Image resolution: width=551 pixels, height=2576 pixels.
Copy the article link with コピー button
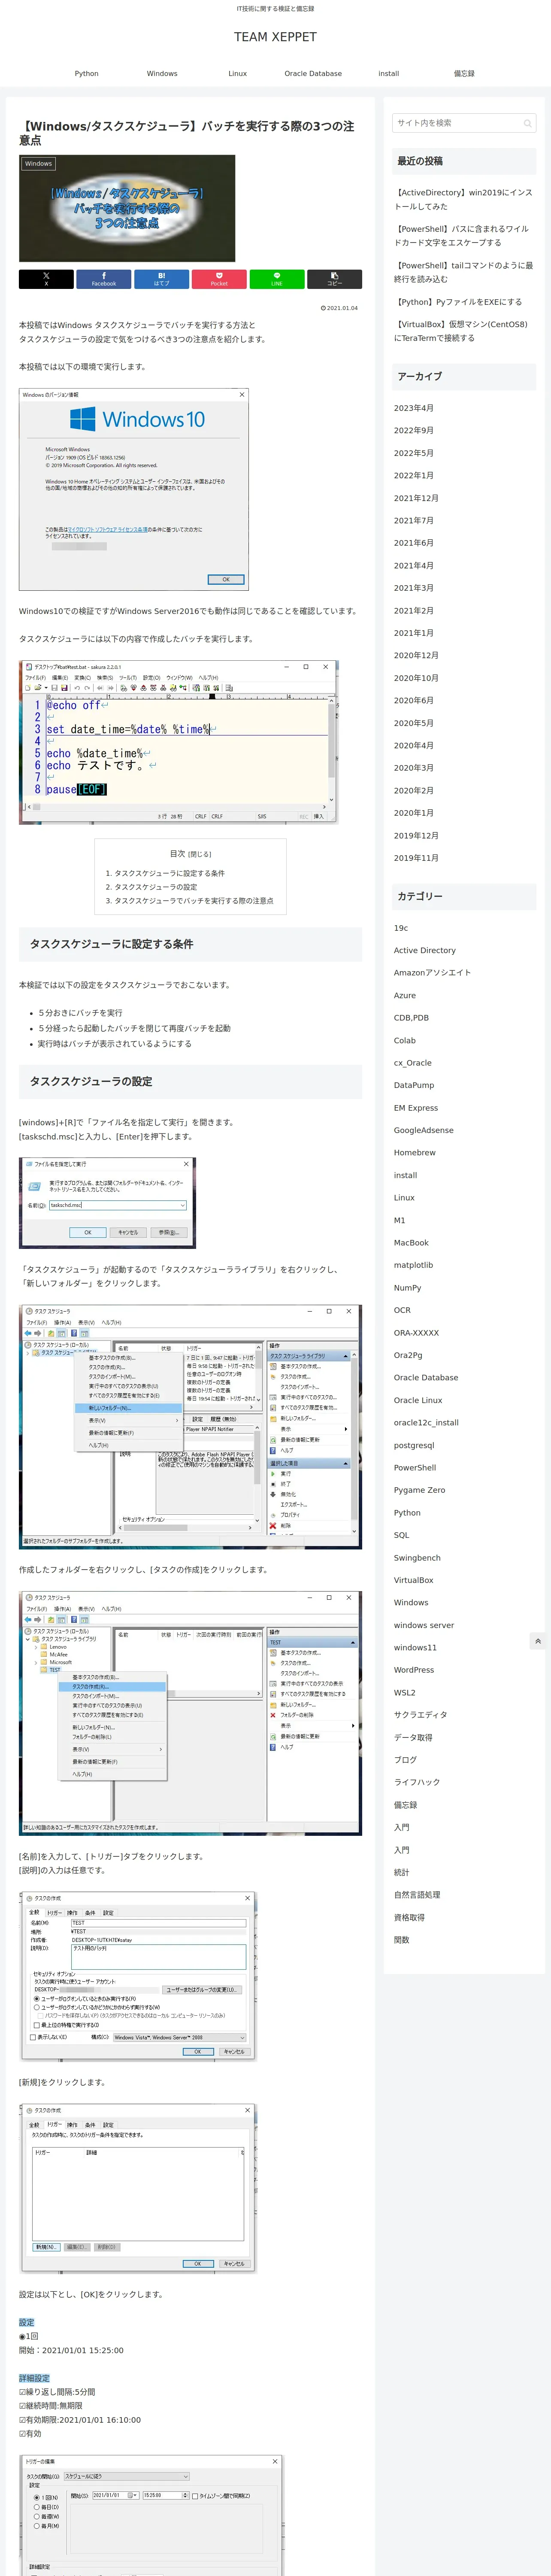[x=334, y=279]
